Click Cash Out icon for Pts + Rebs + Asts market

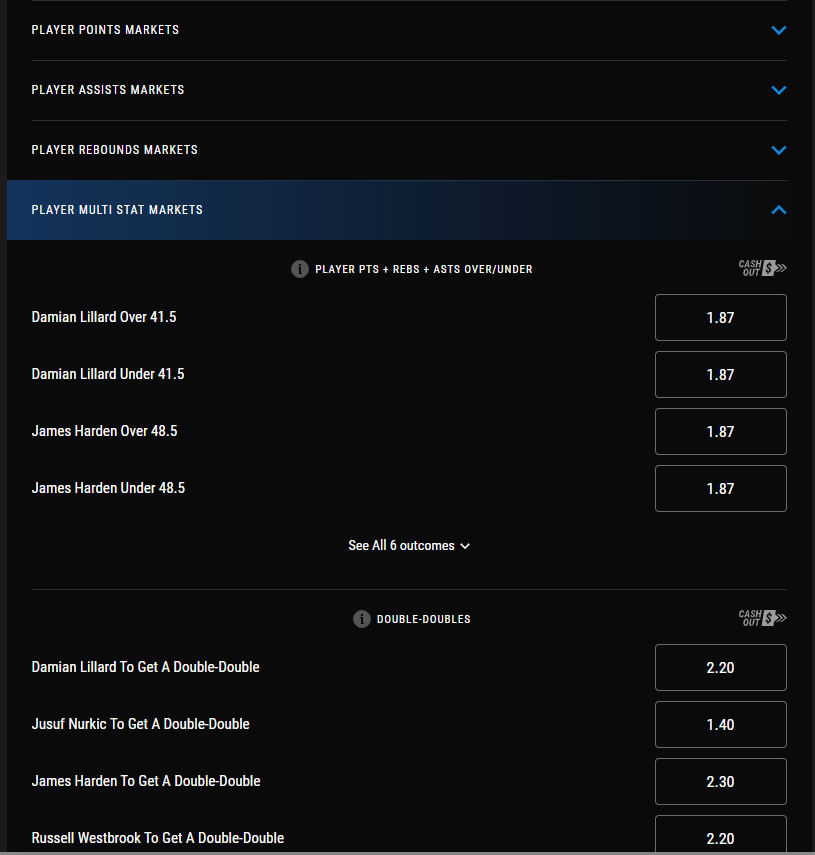coord(762,268)
